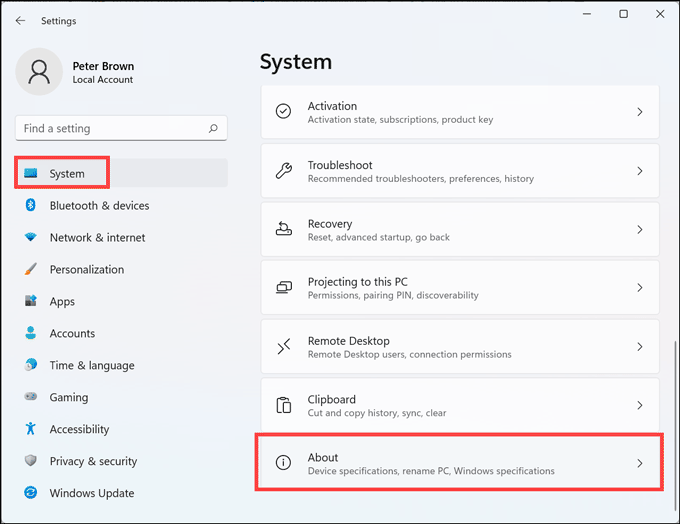Open Recovery using its chevron arrow
680x524 pixels.
(640, 229)
